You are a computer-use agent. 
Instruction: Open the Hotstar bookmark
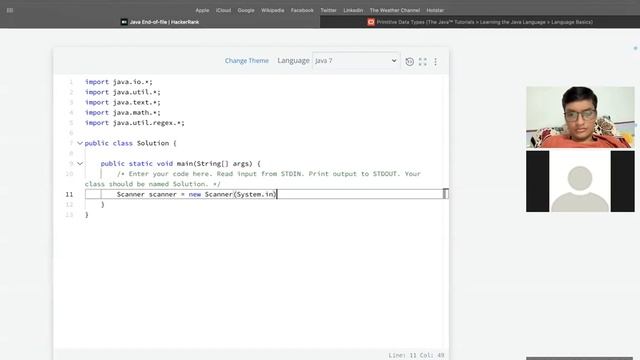435,10
